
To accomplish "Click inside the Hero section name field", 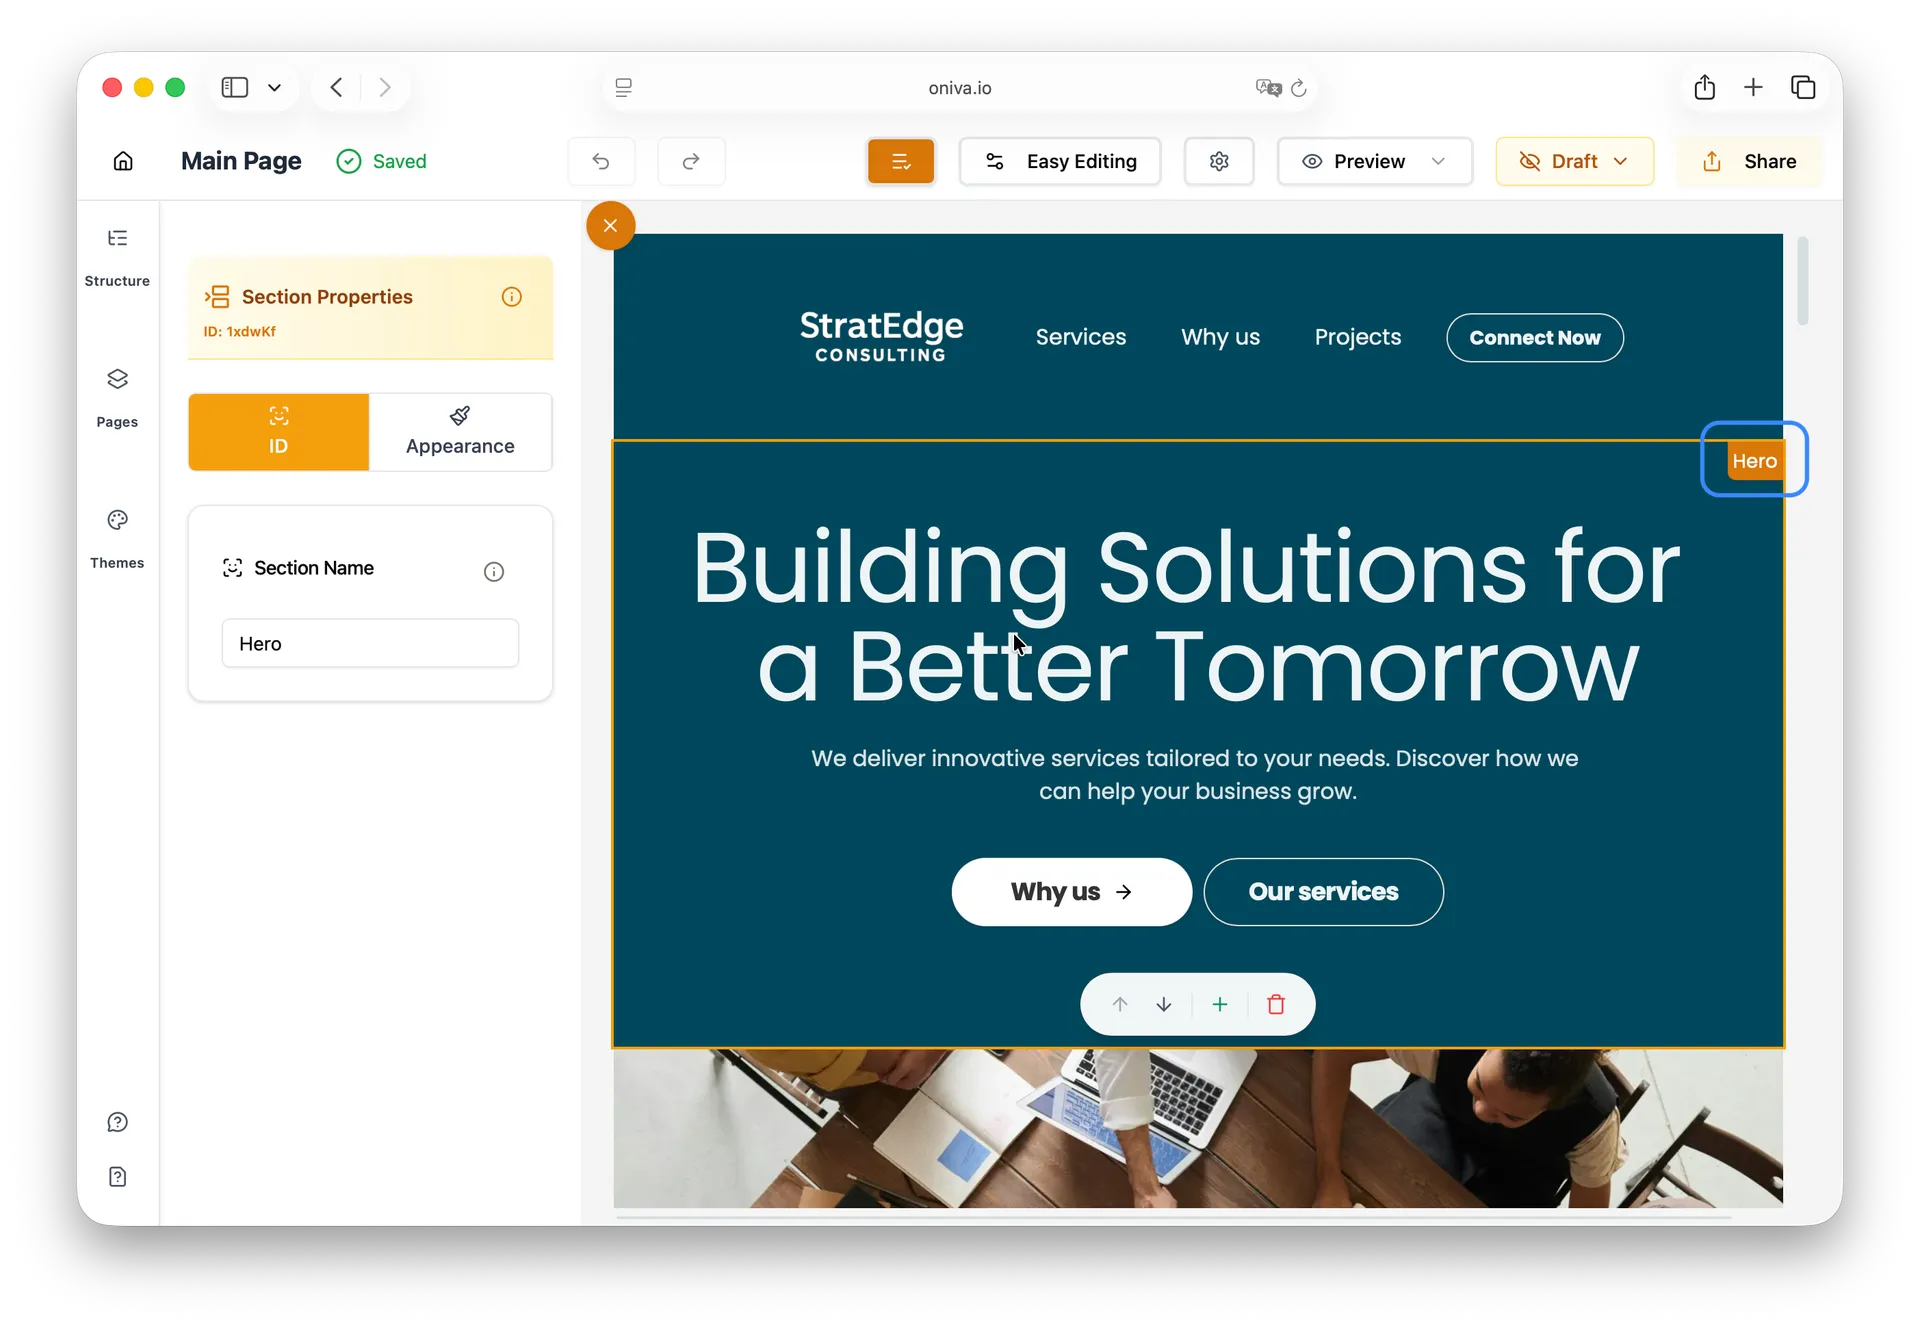I will 370,643.
